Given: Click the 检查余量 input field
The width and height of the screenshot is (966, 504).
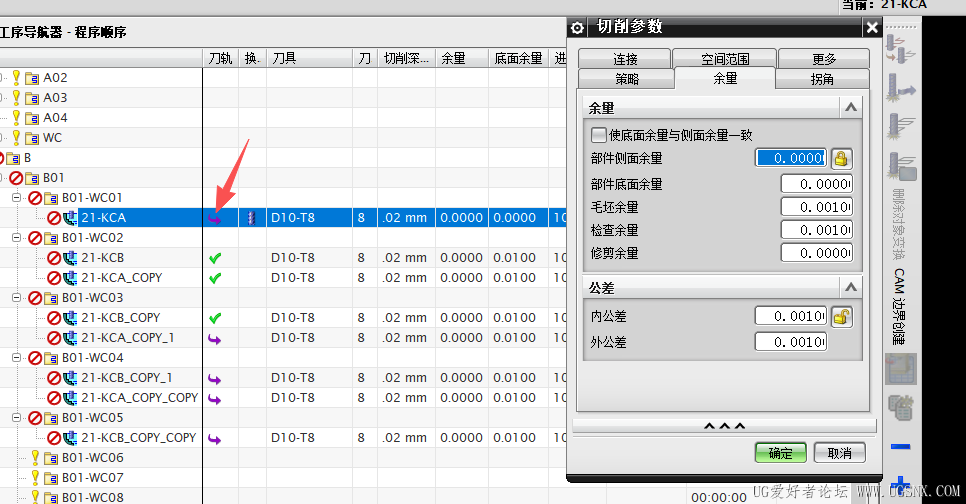Looking at the screenshot, I should (x=817, y=230).
